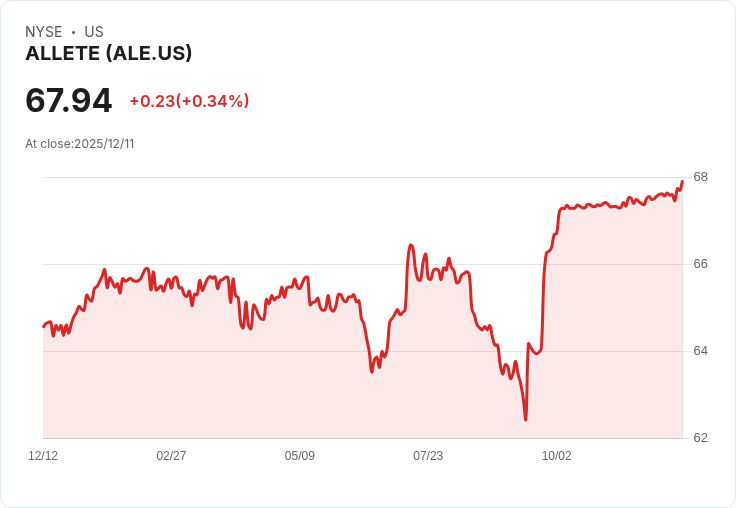
Task: Click the At close:2025/12/11 timestamp
Action: (80, 144)
